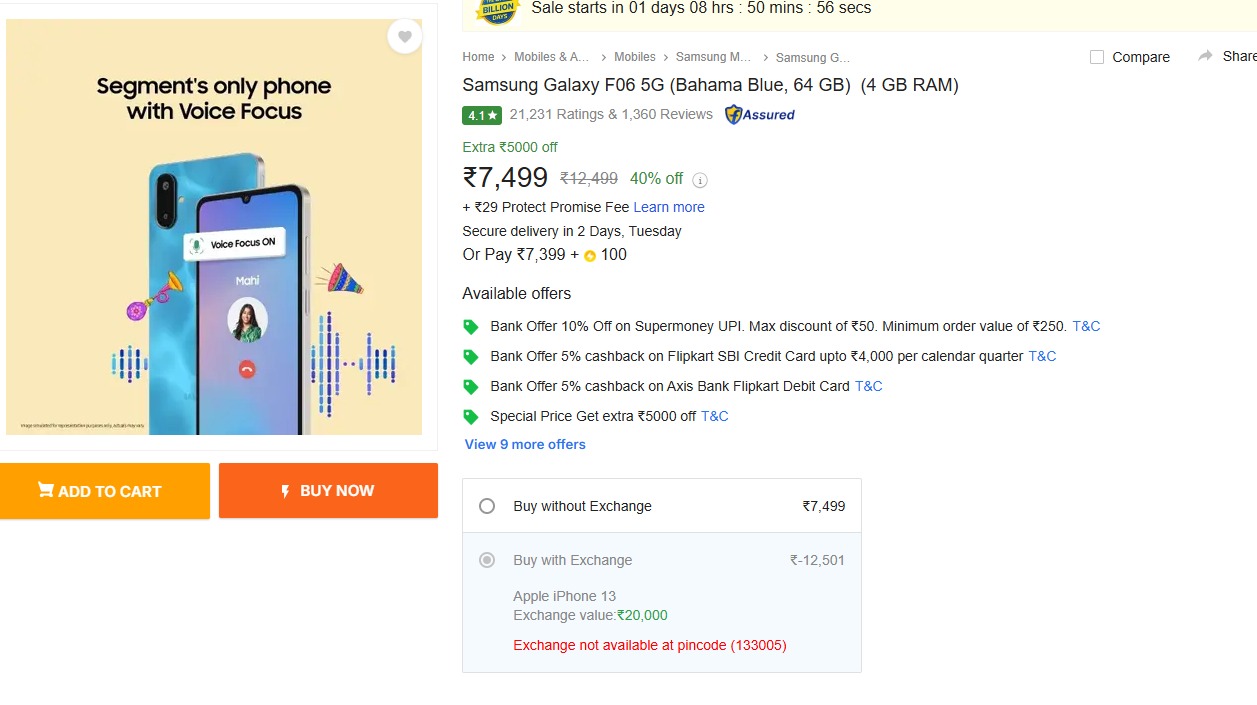The width and height of the screenshot is (1257, 705).
Task: Open Learn more about Protect Promise Fee
Action: click(669, 207)
